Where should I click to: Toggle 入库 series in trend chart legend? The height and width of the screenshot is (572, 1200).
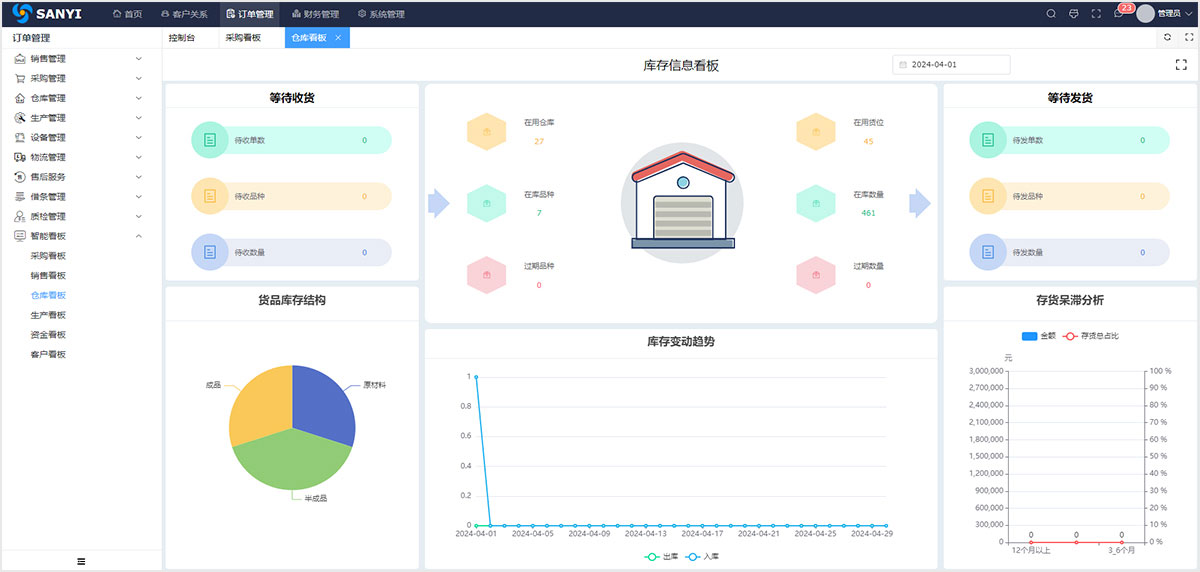(x=703, y=556)
